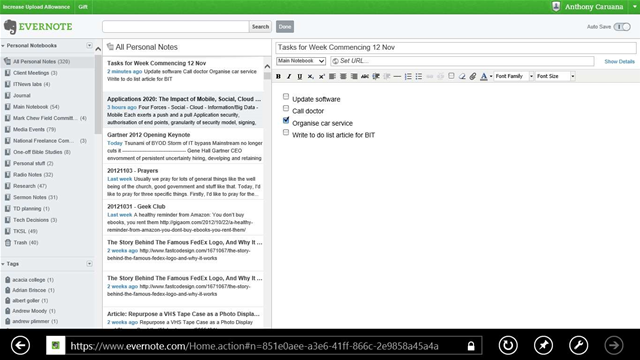The width and height of the screenshot is (640, 360).
Task: Click the Set URL field
Action: [462, 61]
